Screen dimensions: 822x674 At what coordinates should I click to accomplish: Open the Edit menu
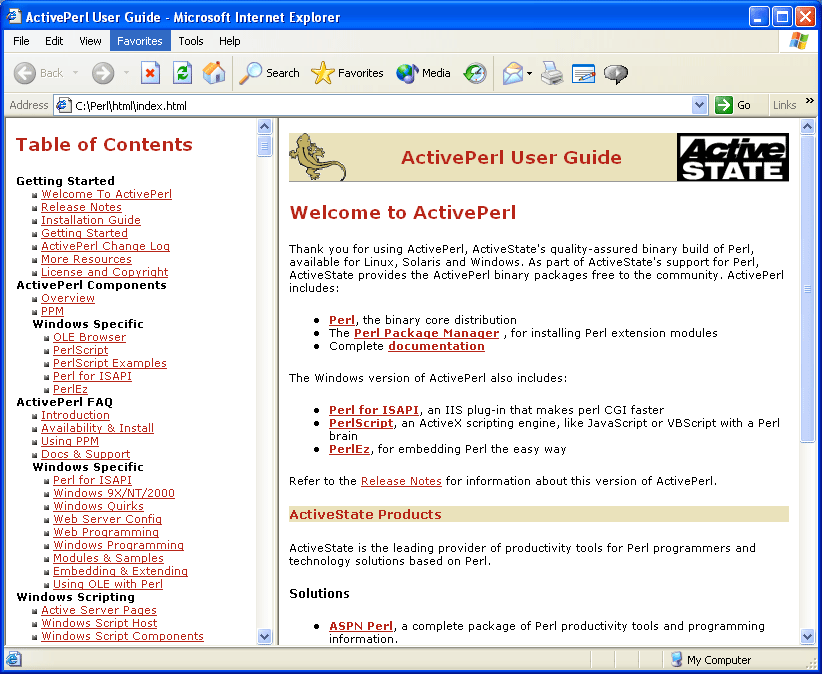(x=54, y=41)
